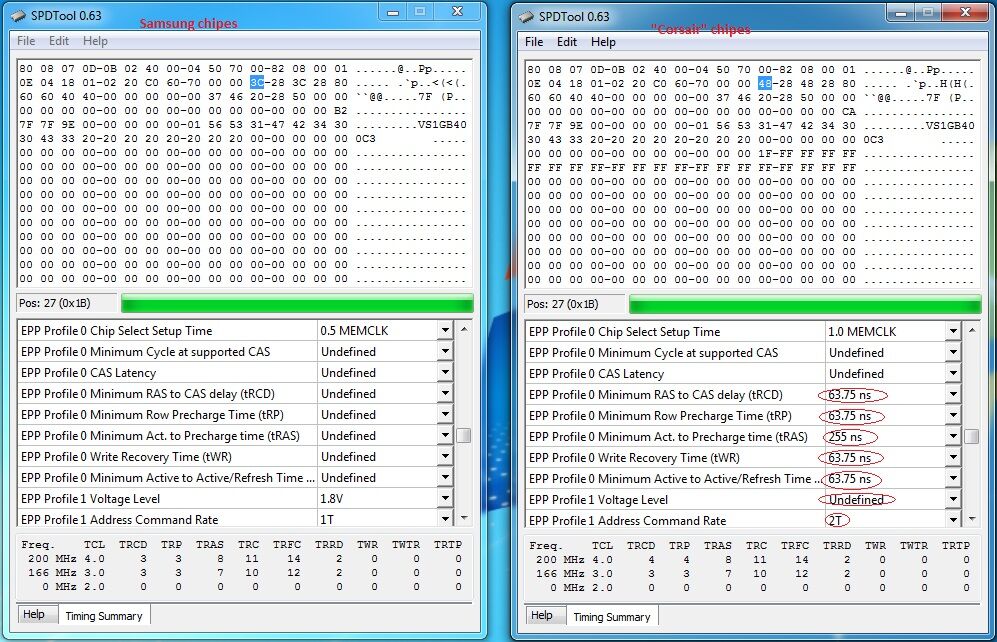Expand CAS Latency dropdown in left window
Image resolution: width=997 pixels, height=642 pixels.
pyautogui.click(x=445, y=372)
